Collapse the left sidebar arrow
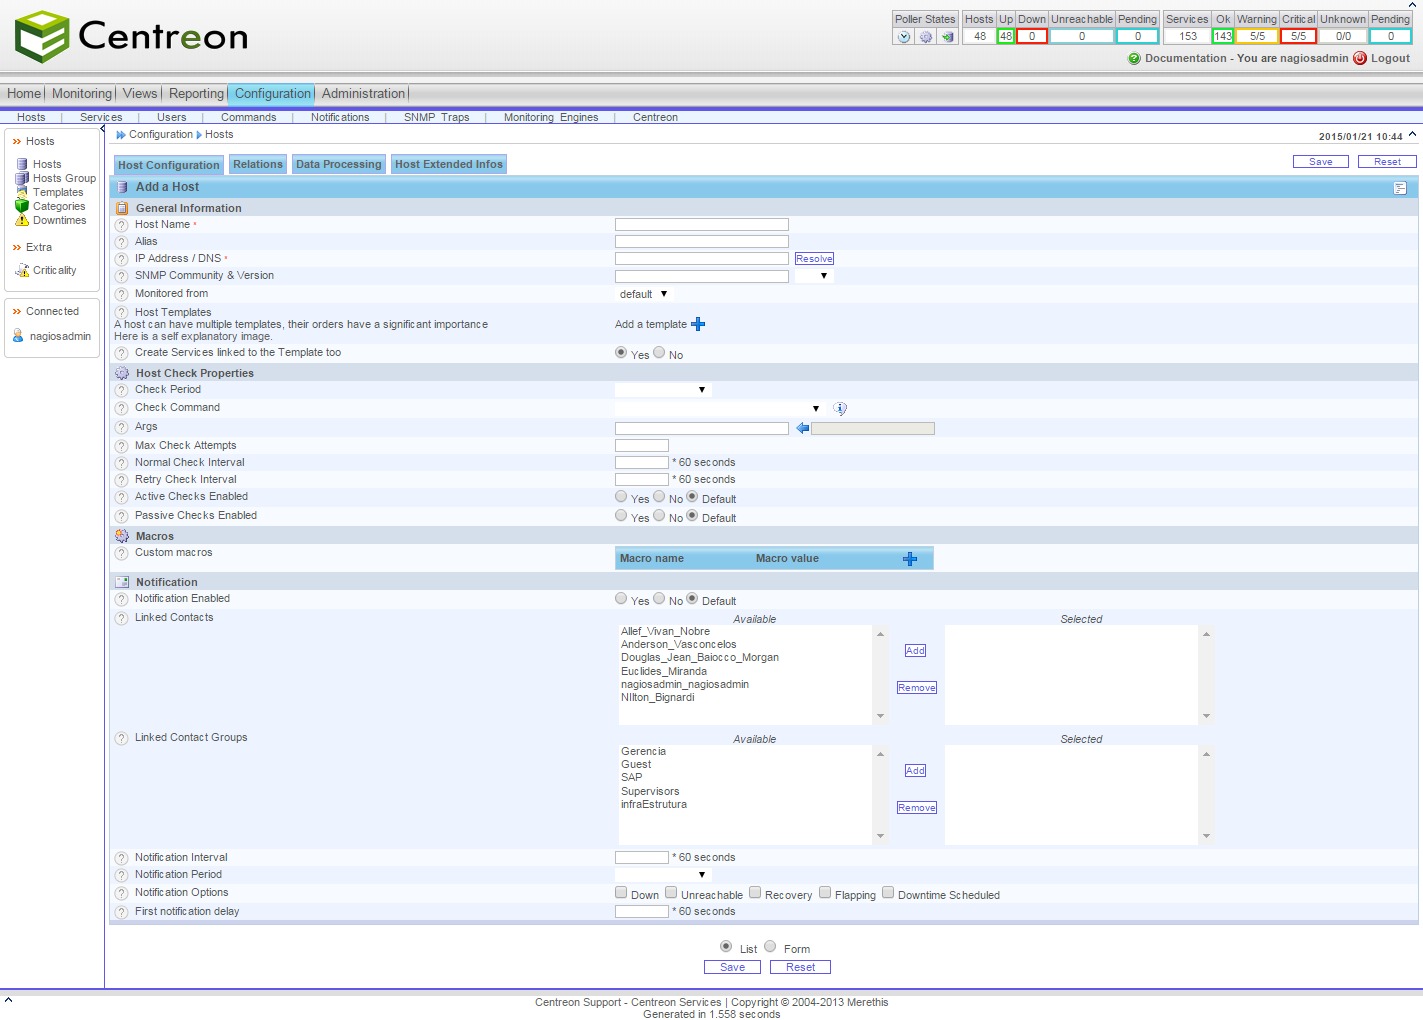The height and width of the screenshot is (1020, 1423). [103, 129]
